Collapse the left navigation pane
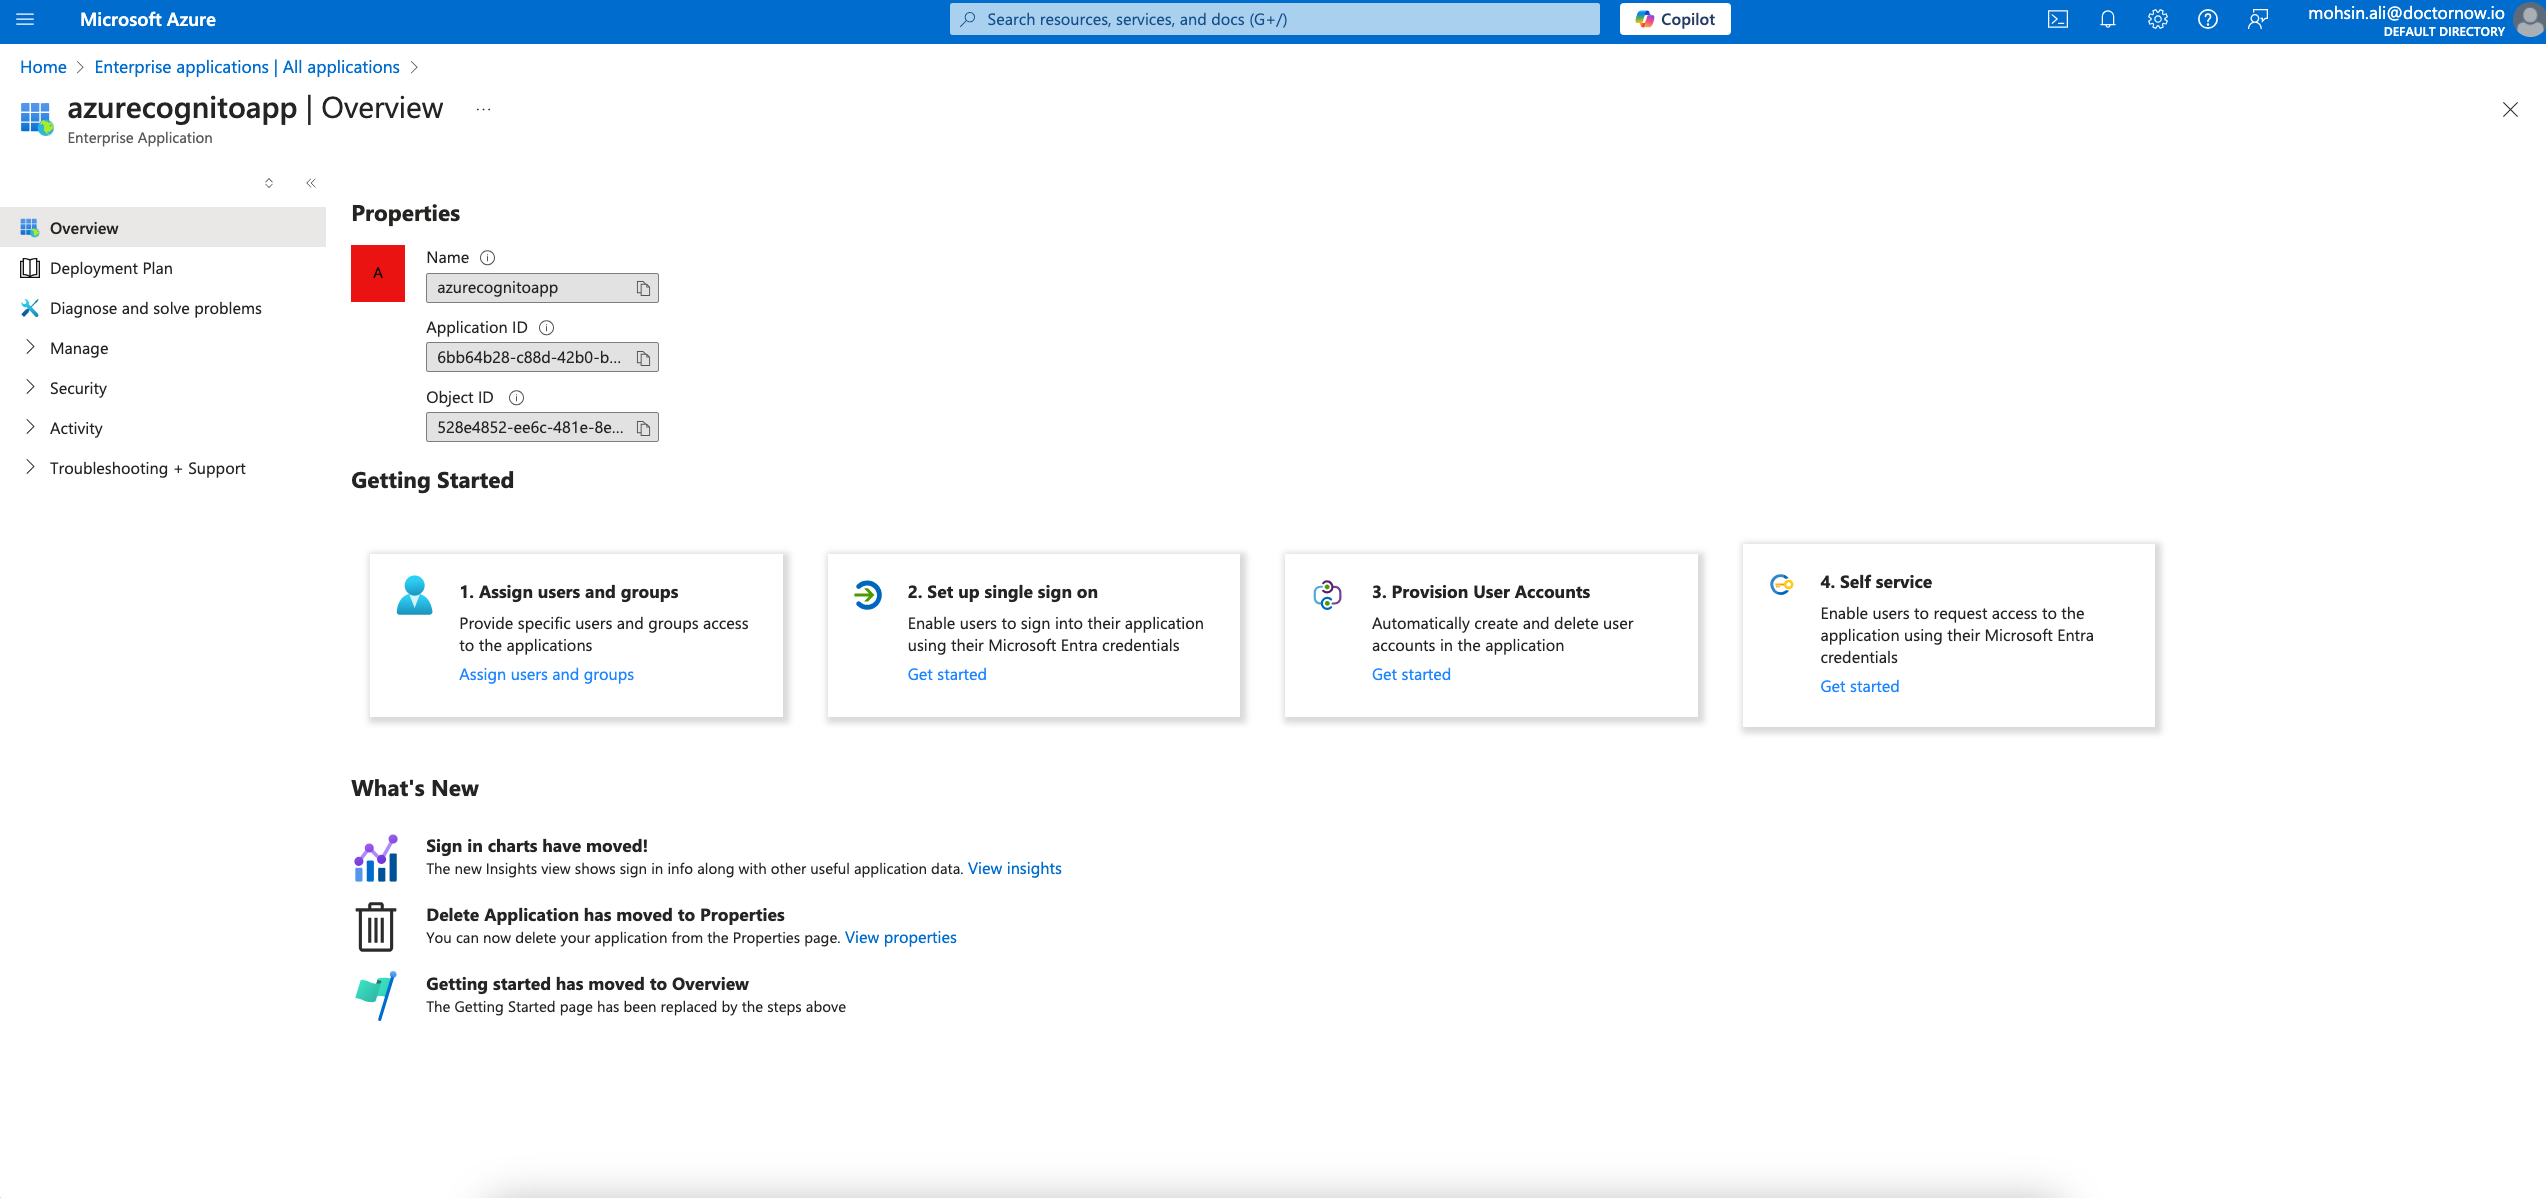This screenshot has height=1198, width=2546. pyautogui.click(x=310, y=182)
